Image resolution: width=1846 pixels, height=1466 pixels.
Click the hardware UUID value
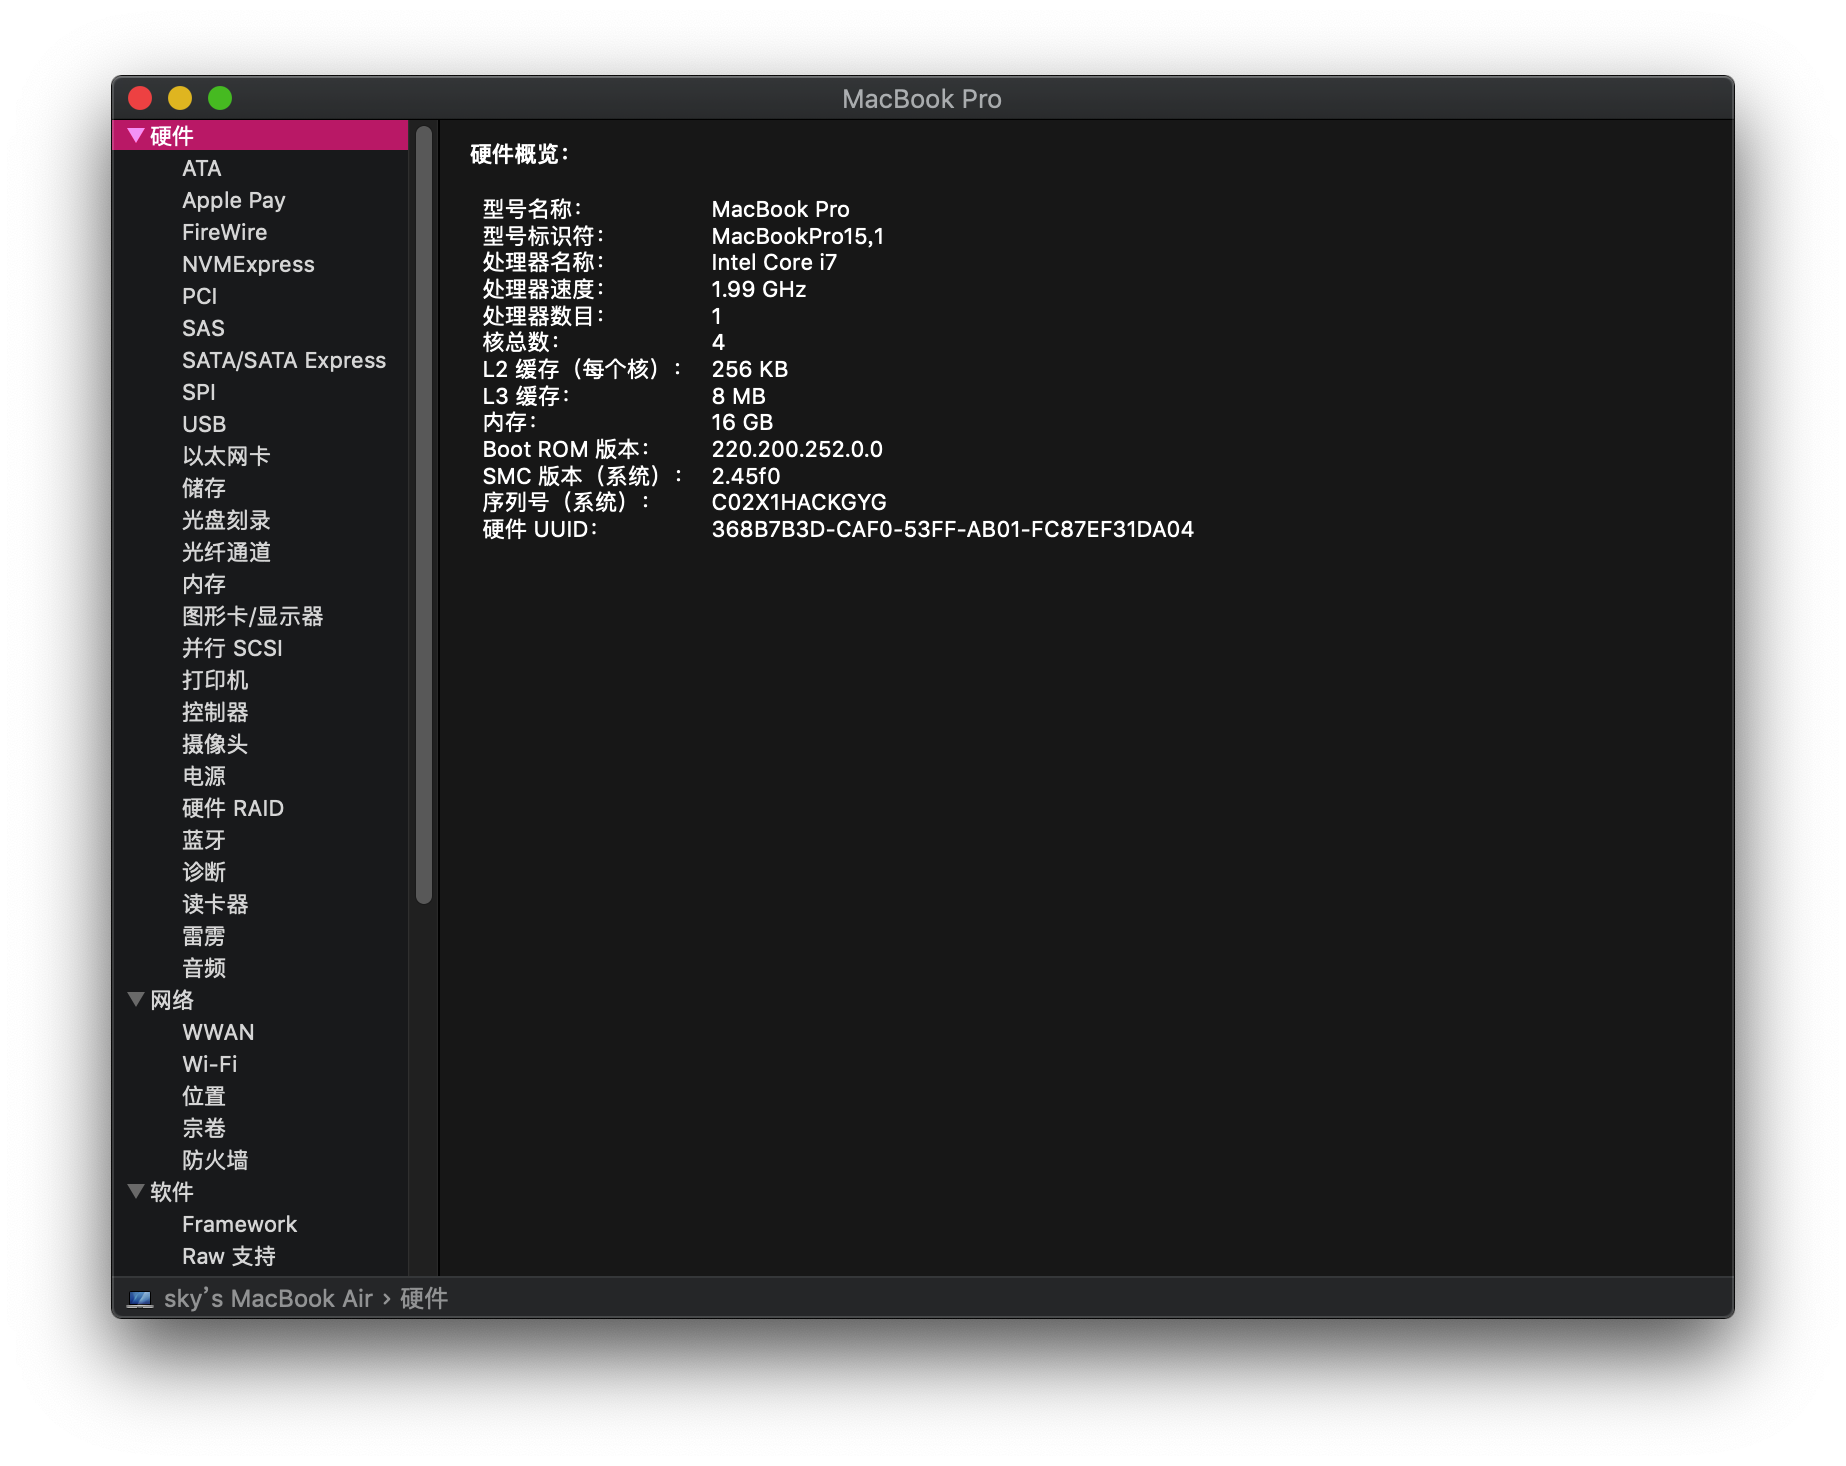952,529
